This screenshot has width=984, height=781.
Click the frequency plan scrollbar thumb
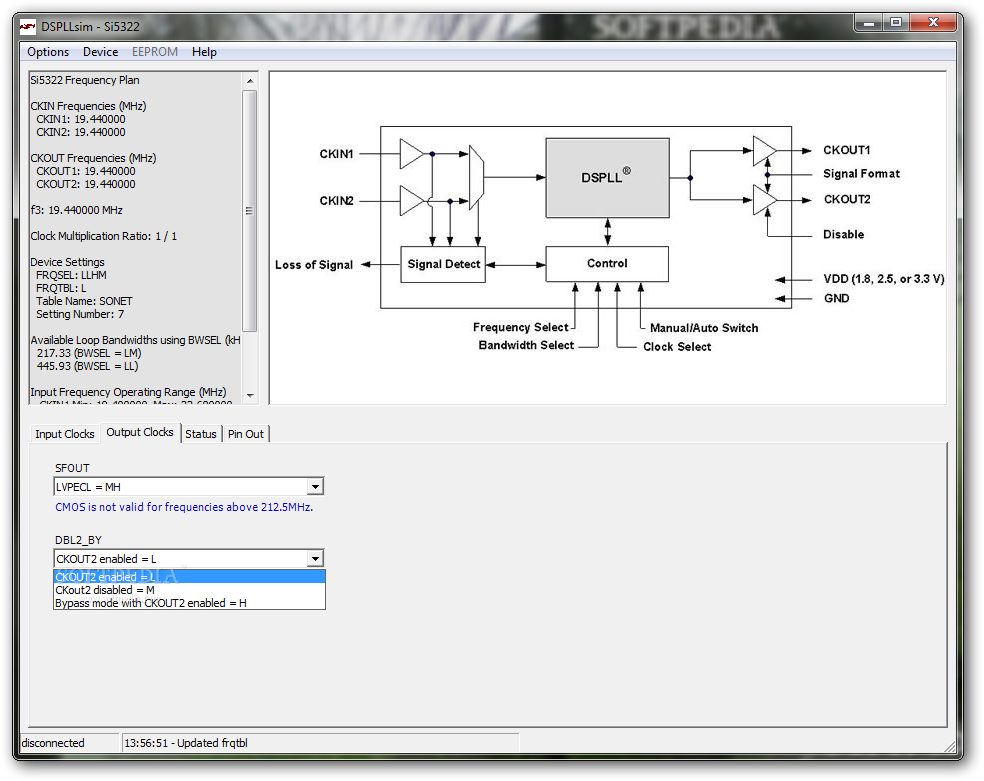pyautogui.click(x=250, y=211)
